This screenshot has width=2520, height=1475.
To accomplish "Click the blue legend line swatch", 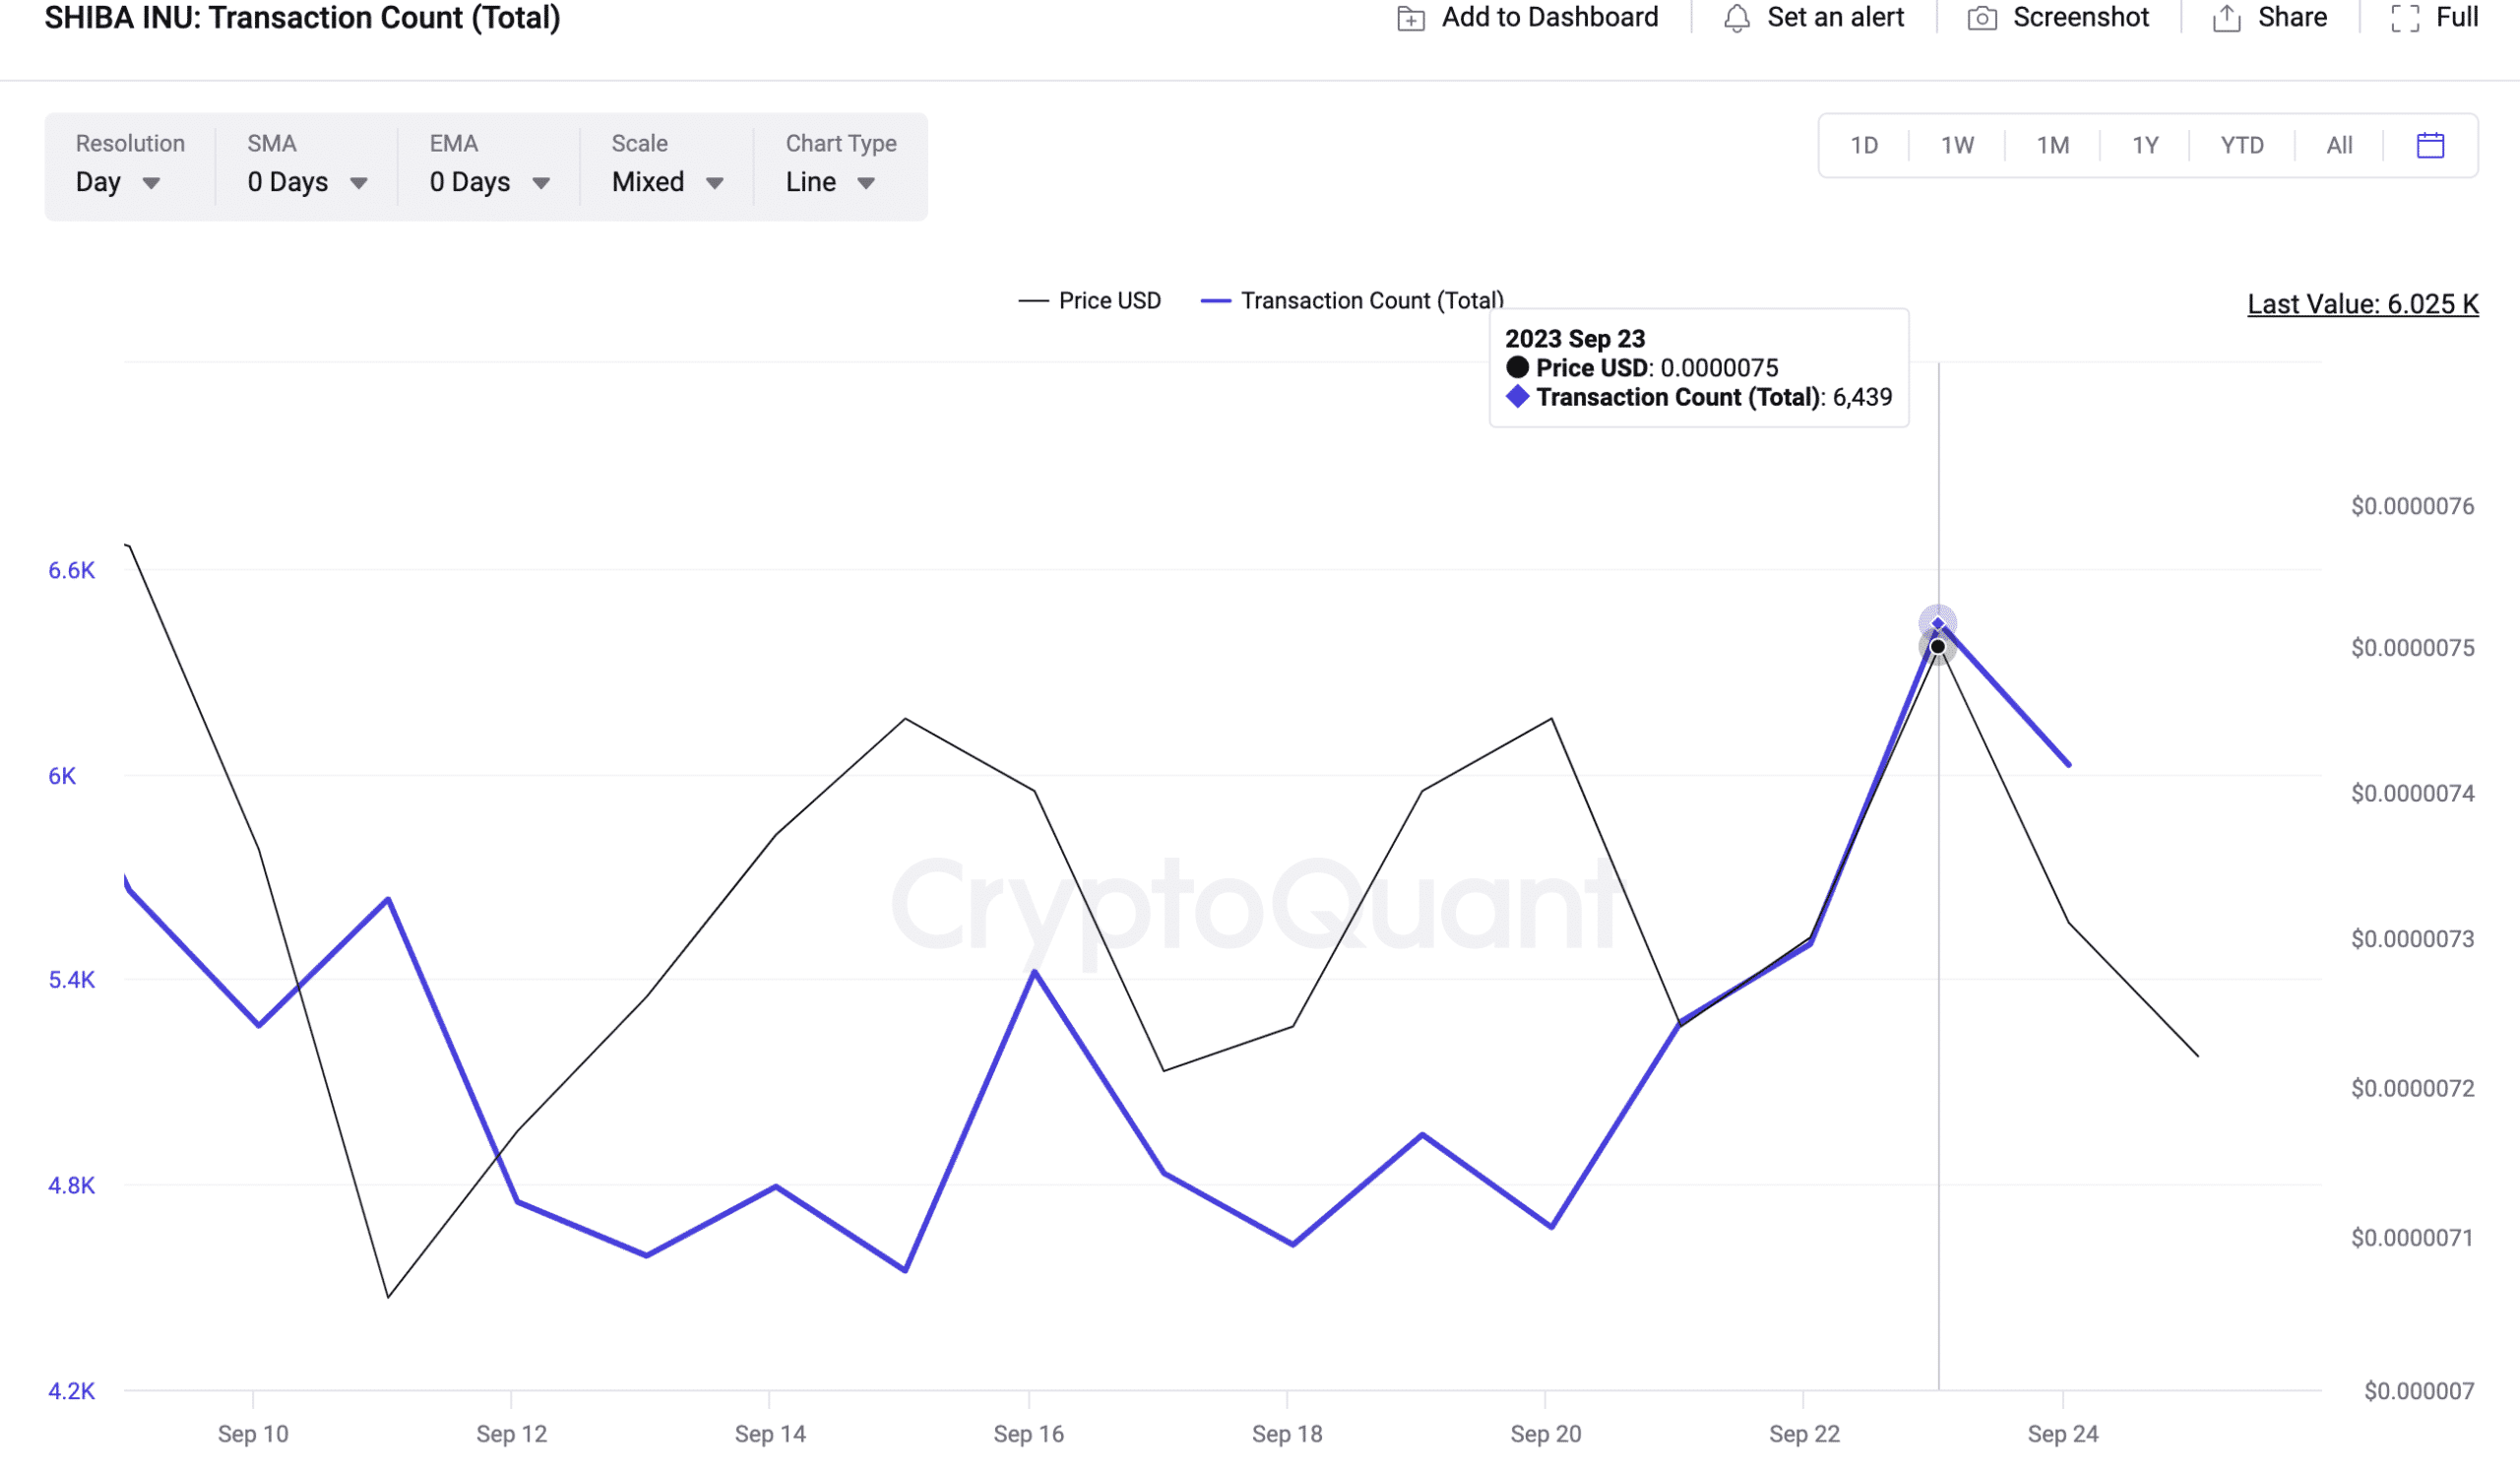I will click(1215, 301).
